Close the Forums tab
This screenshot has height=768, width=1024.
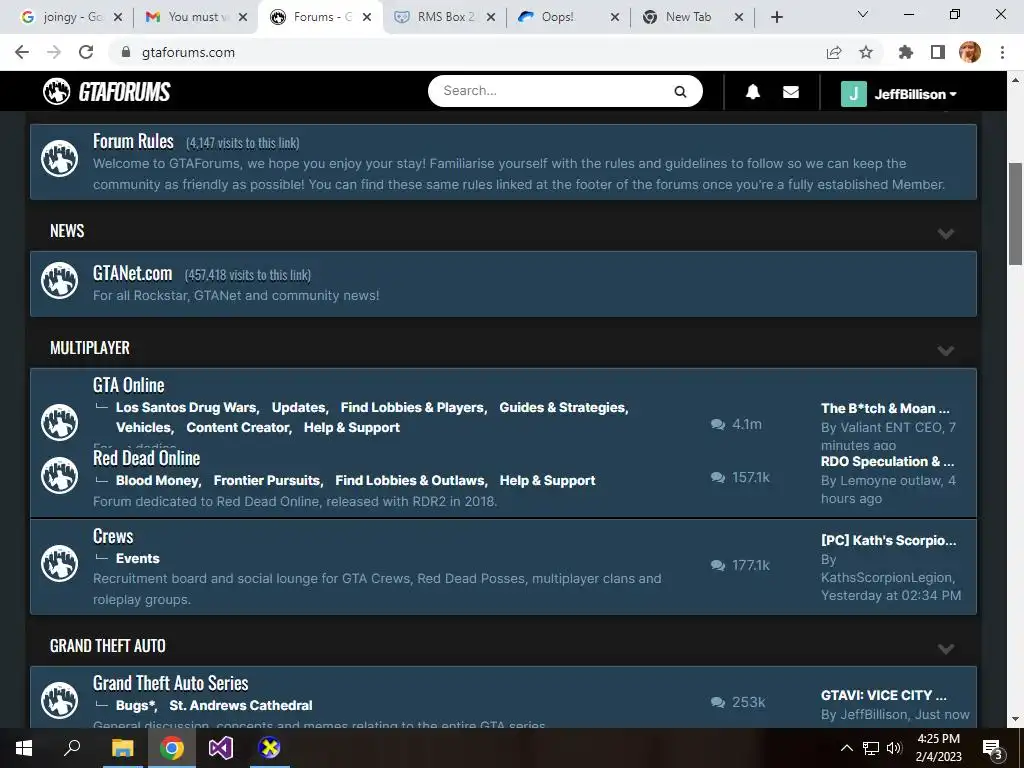367,17
